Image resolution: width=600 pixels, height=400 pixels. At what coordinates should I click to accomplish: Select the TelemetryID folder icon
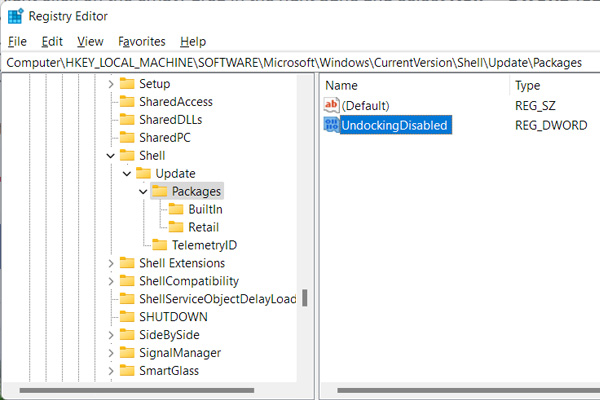click(x=160, y=245)
